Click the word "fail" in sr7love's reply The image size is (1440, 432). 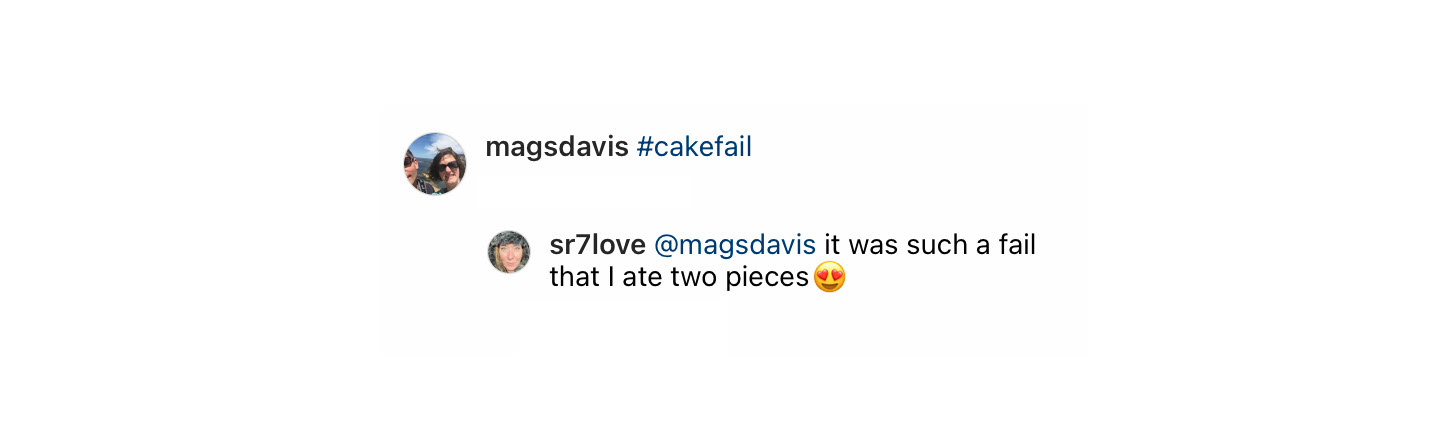1016,245
